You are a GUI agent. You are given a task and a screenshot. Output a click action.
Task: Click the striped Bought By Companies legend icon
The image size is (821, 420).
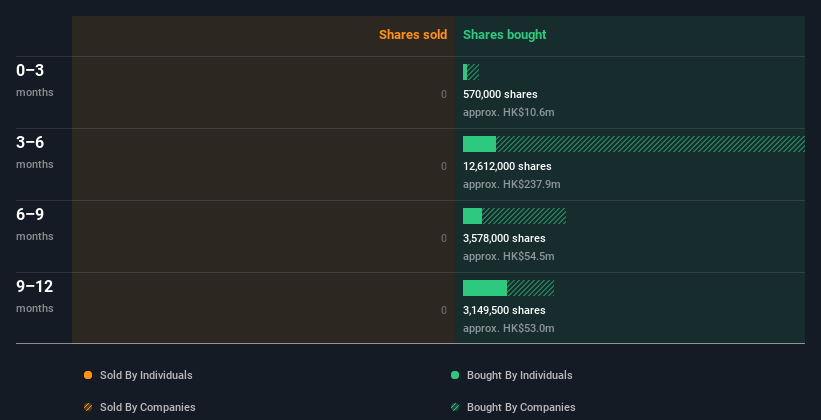[x=455, y=407]
